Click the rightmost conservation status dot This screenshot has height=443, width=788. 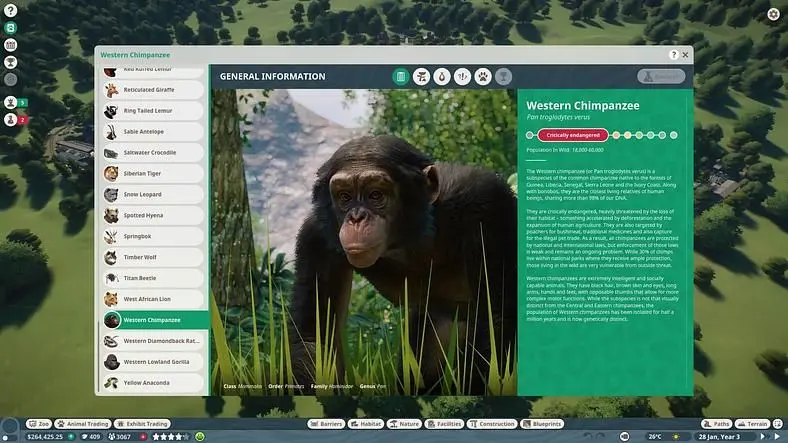(x=673, y=135)
